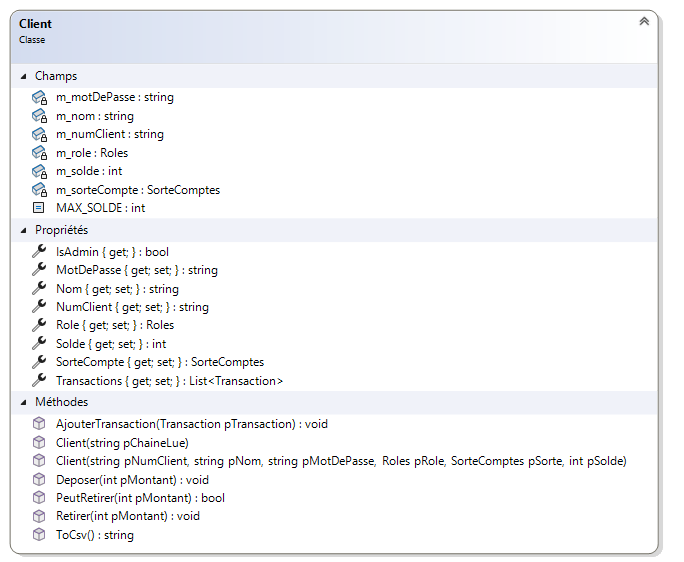Click the wrench icon next to Transactions
Viewport: 684px width, 562px height.
pos(39,381)
